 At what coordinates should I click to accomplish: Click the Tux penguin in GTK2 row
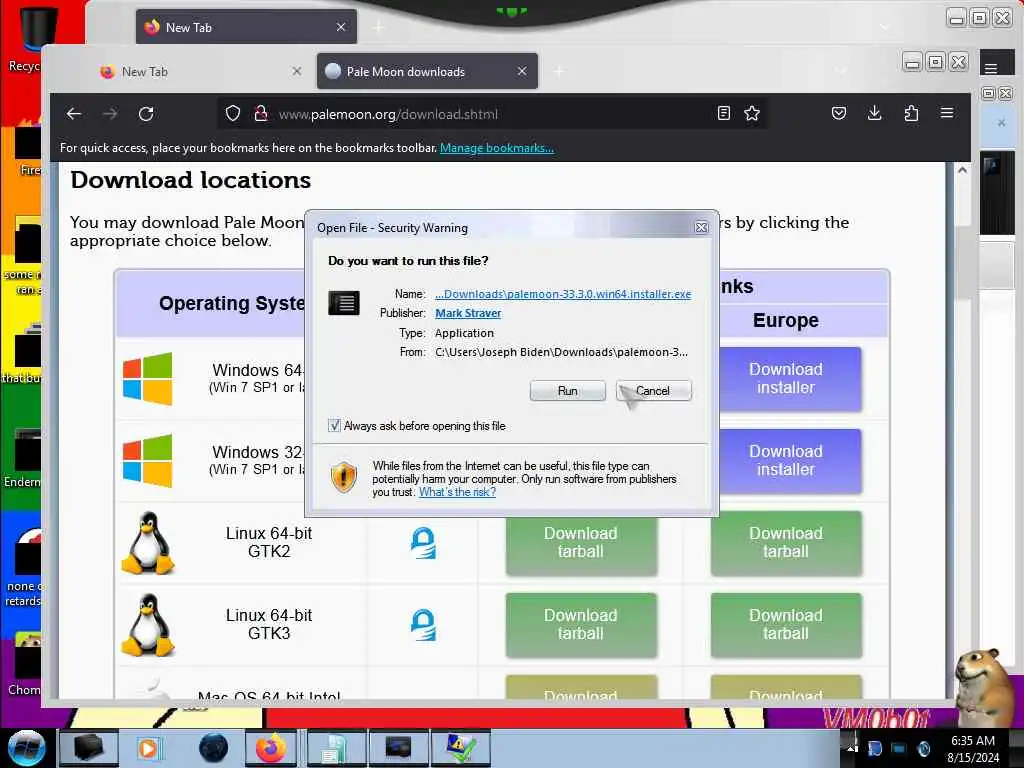(x=148, y=543)
